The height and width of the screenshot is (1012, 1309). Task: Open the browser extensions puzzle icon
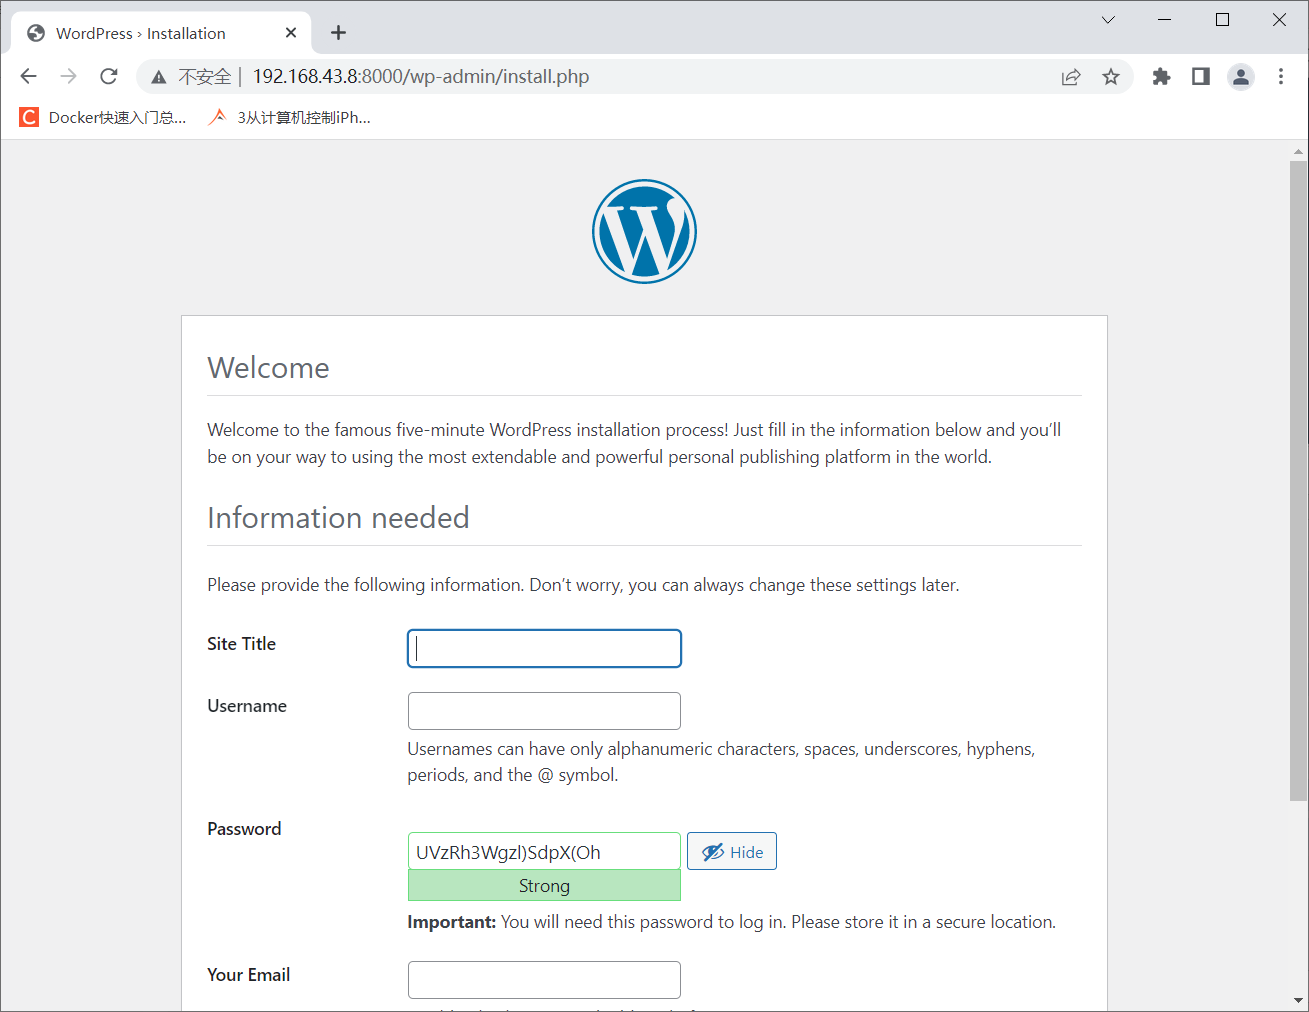coord(1161,76)
